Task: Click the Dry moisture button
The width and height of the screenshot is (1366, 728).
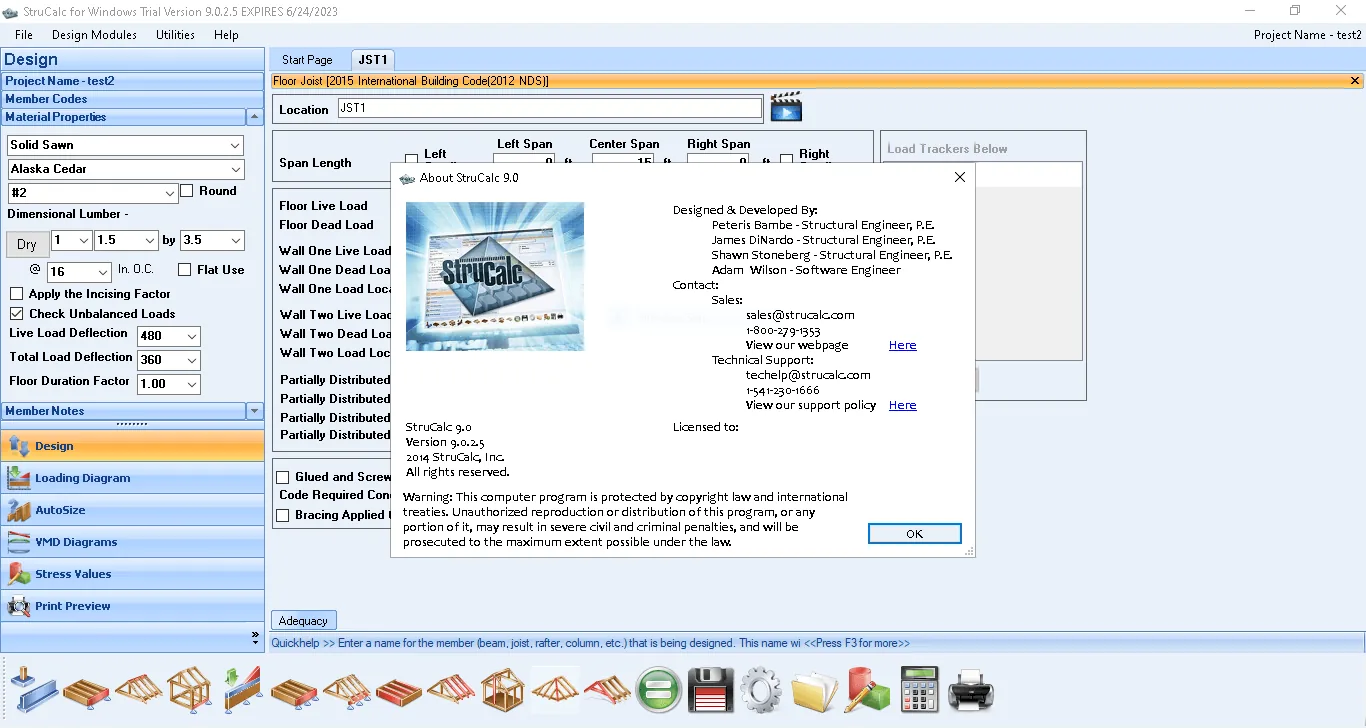Action: point(27,244)
